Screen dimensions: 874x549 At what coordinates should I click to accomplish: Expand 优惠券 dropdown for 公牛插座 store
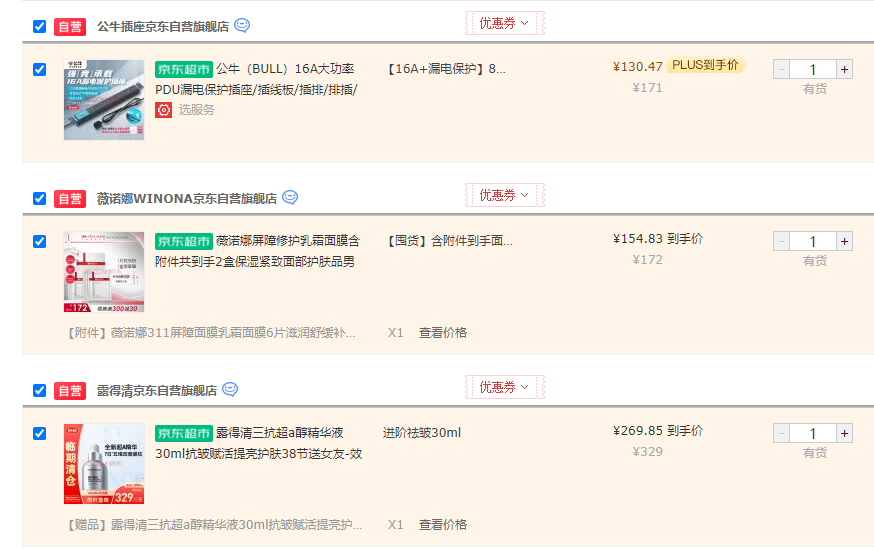click(504, 23)
